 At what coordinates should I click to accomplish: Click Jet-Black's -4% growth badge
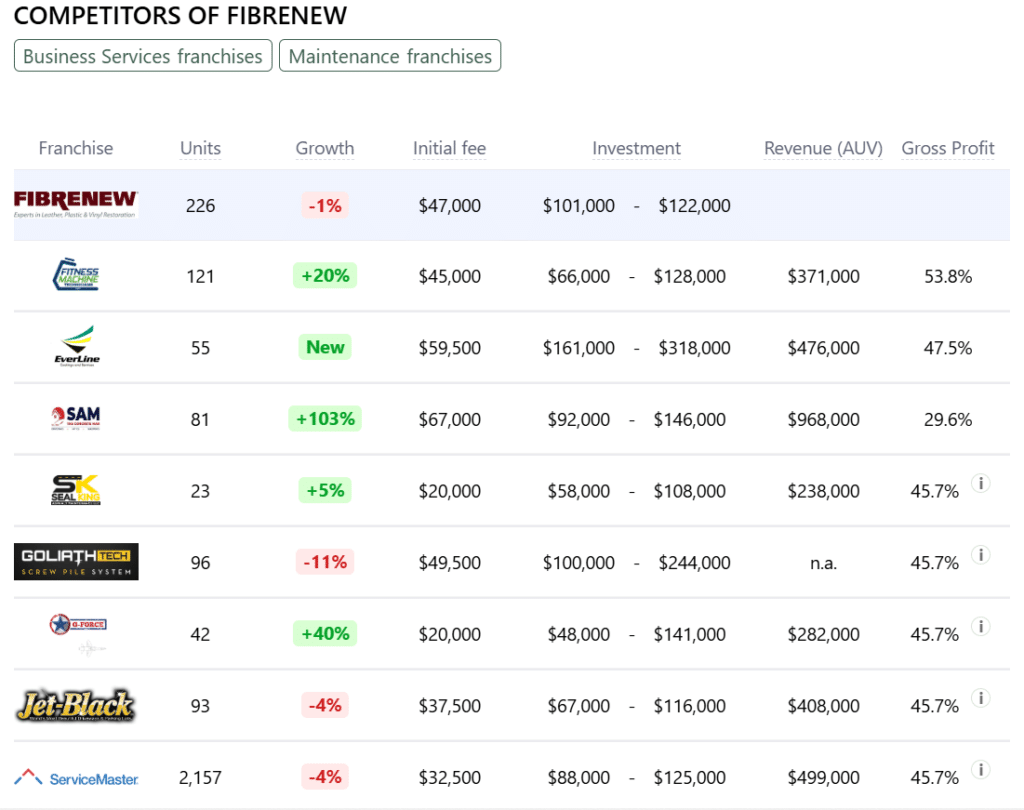coord(325,705)
